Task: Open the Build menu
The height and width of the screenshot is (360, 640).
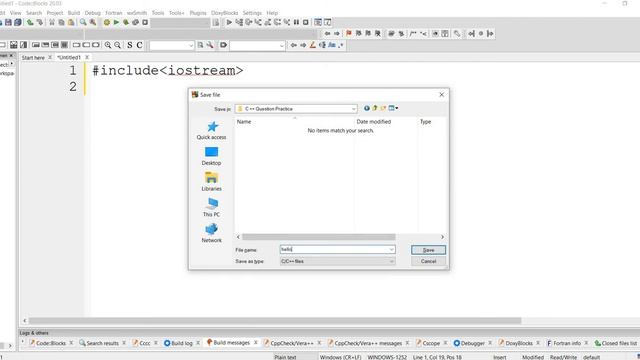Action: (74, 13)
